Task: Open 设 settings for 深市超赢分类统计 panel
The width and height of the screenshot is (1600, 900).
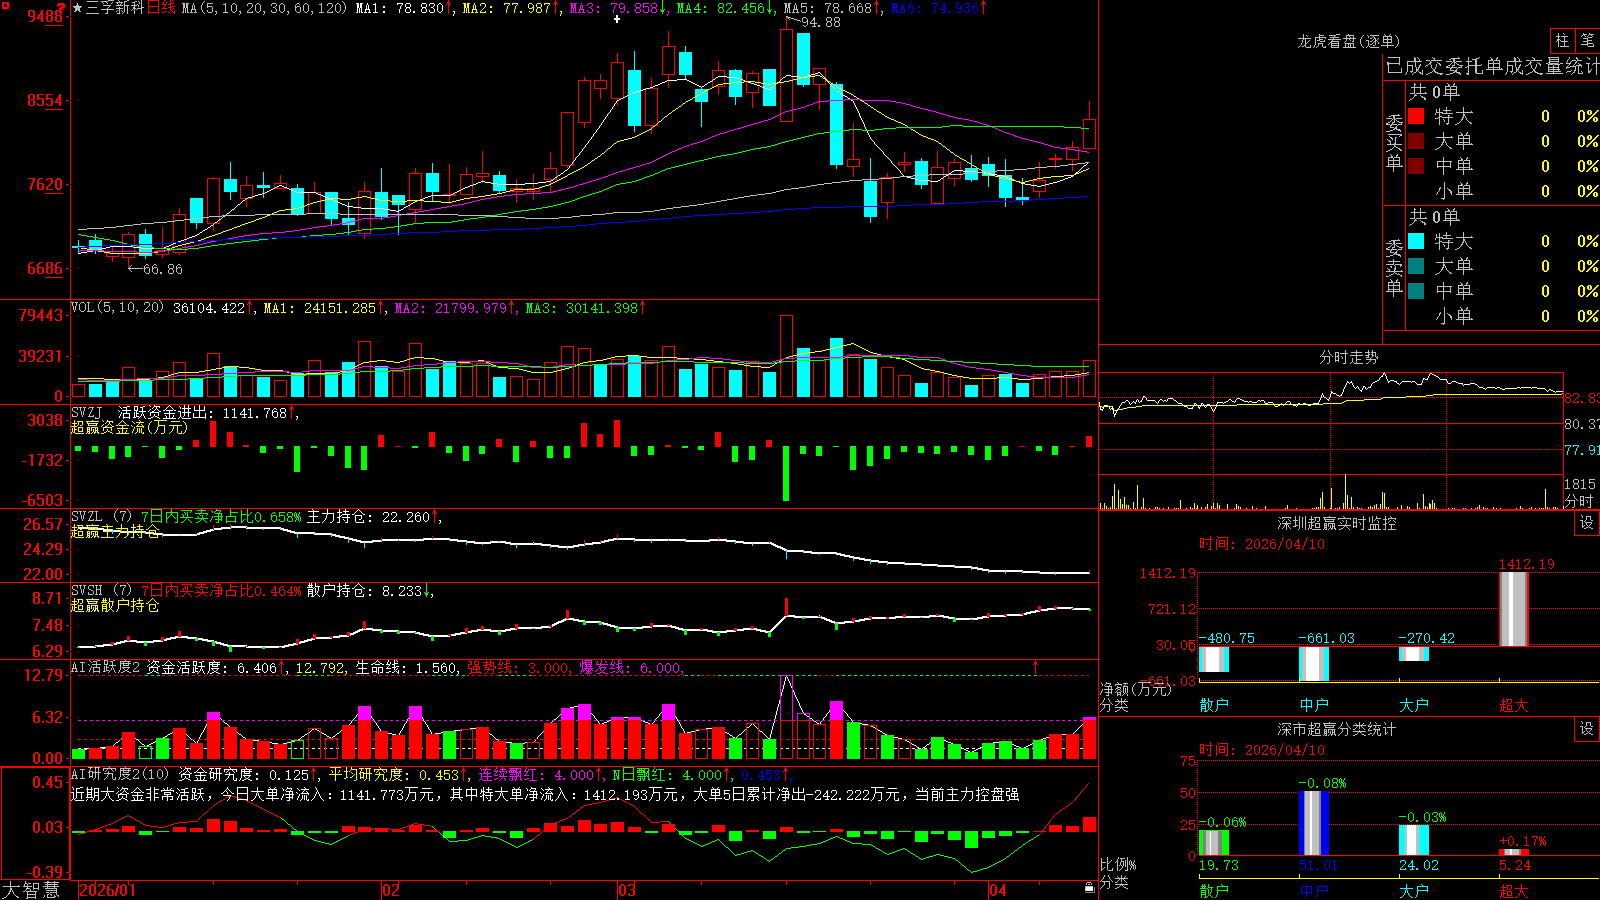Action: coord(1587,729)
